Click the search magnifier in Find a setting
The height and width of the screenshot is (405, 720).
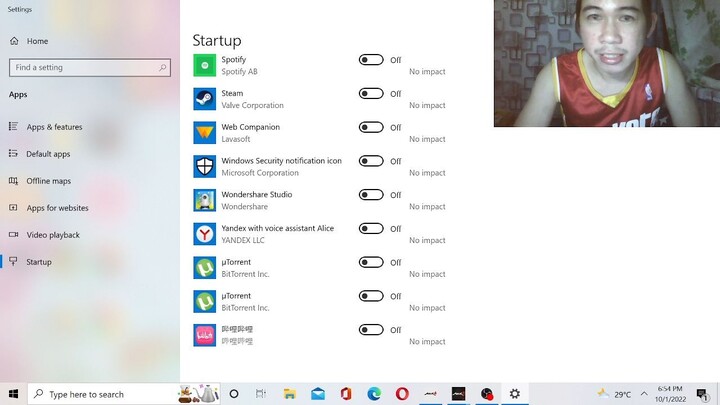coord(163,68)
